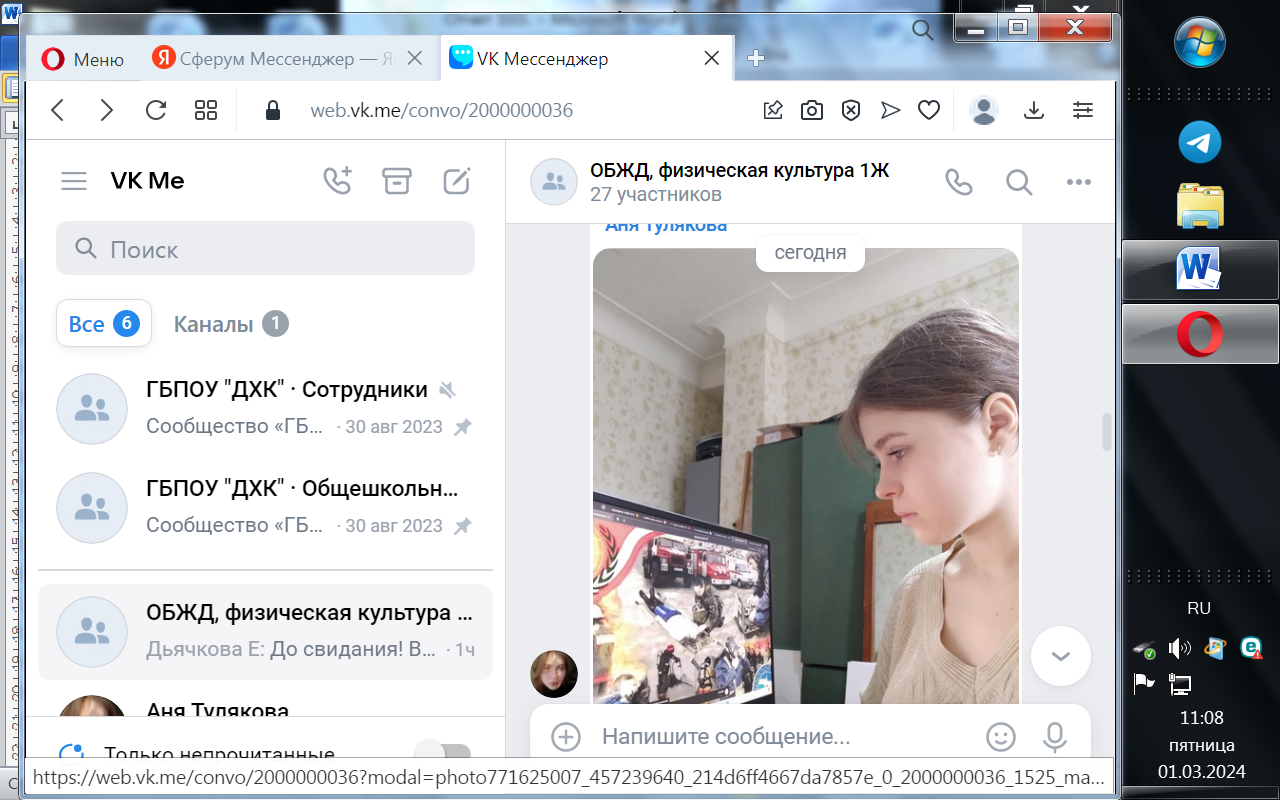This screenshot has width=1280, height=800.
Task: Click the new call icon in sidebar
Action: [x=337, y=181]
